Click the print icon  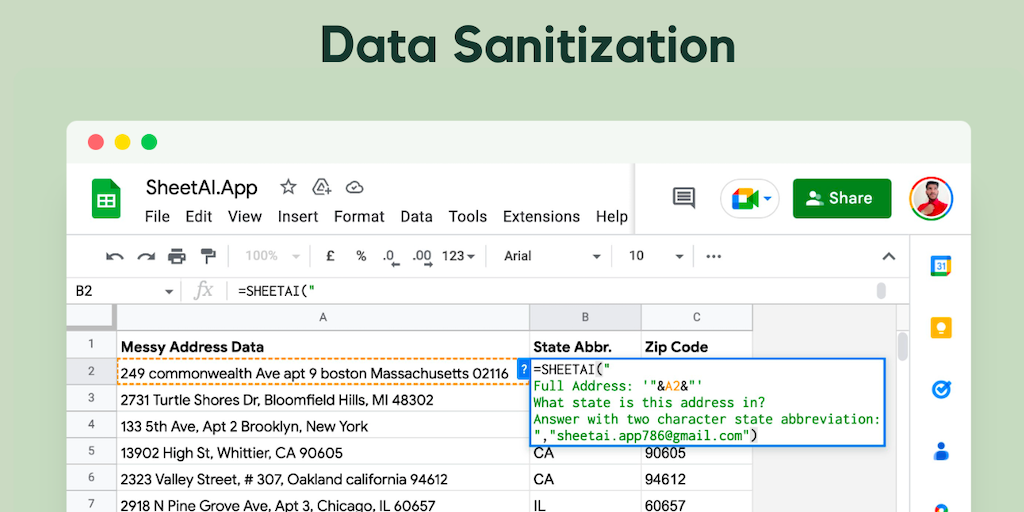177,256
